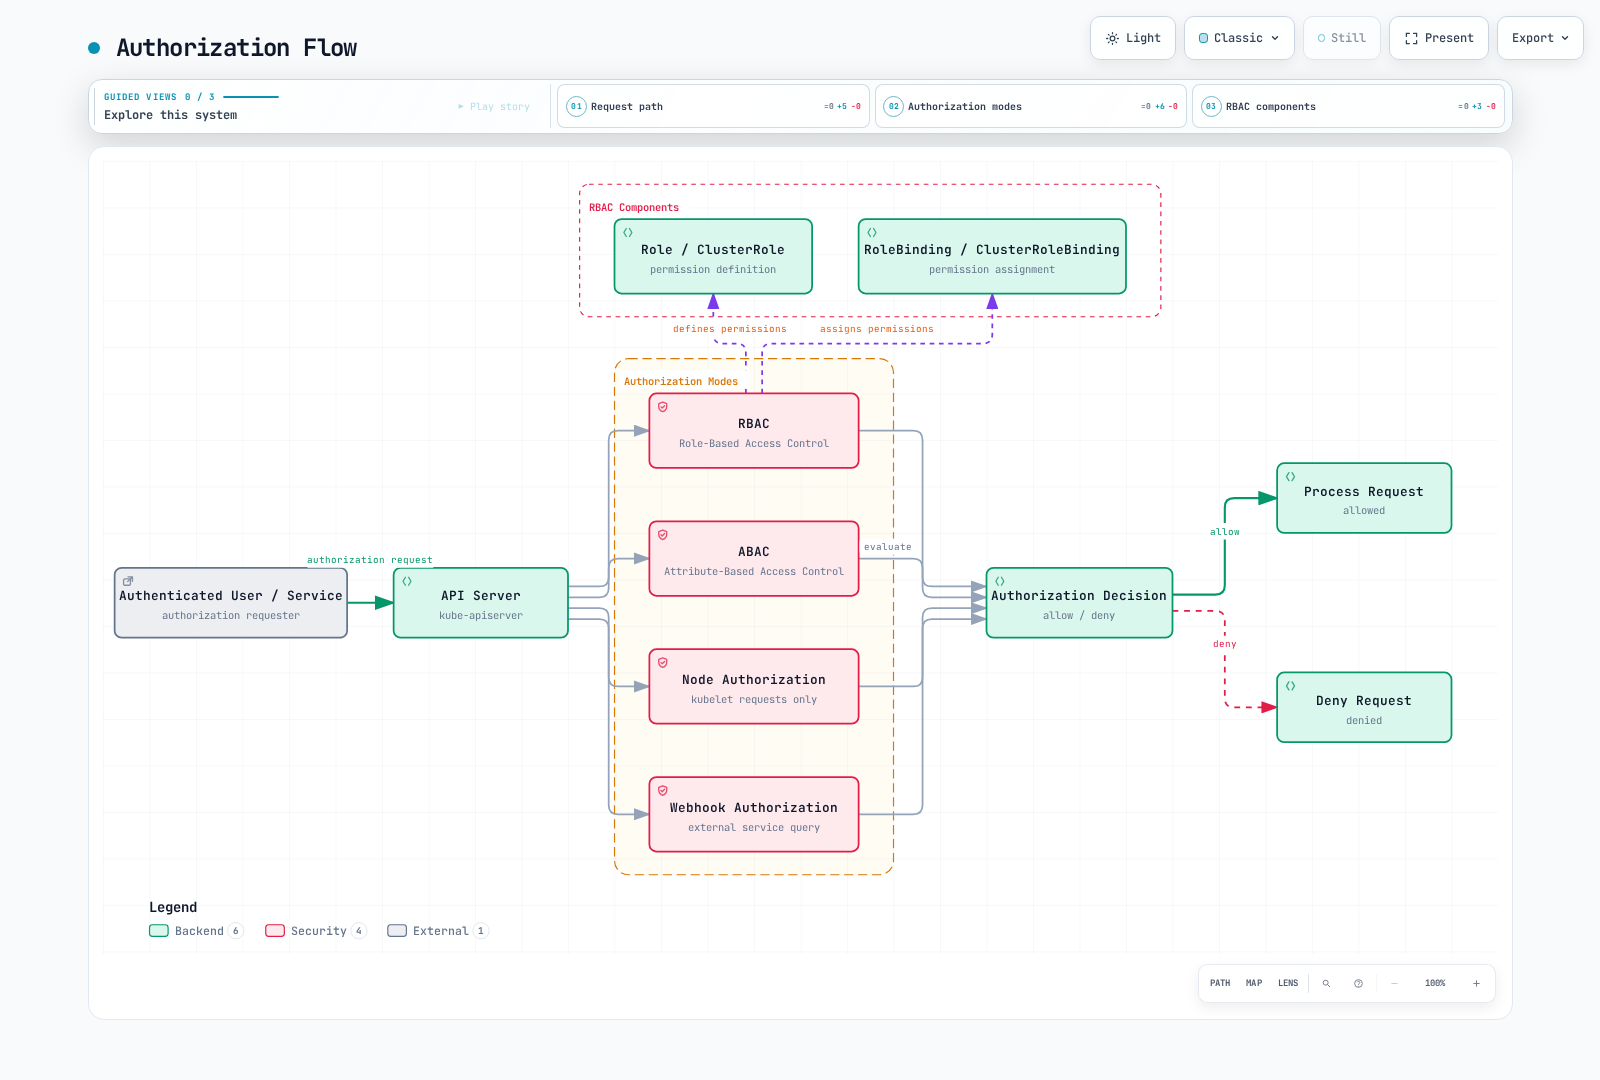Select the RBAC components guided view
Viewport: 1600px width, 1080px height.
click(x=1348, y=106)
